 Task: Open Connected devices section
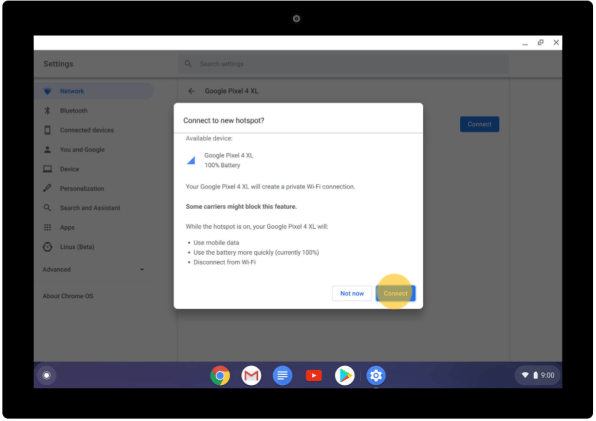(x=94, y=130)
